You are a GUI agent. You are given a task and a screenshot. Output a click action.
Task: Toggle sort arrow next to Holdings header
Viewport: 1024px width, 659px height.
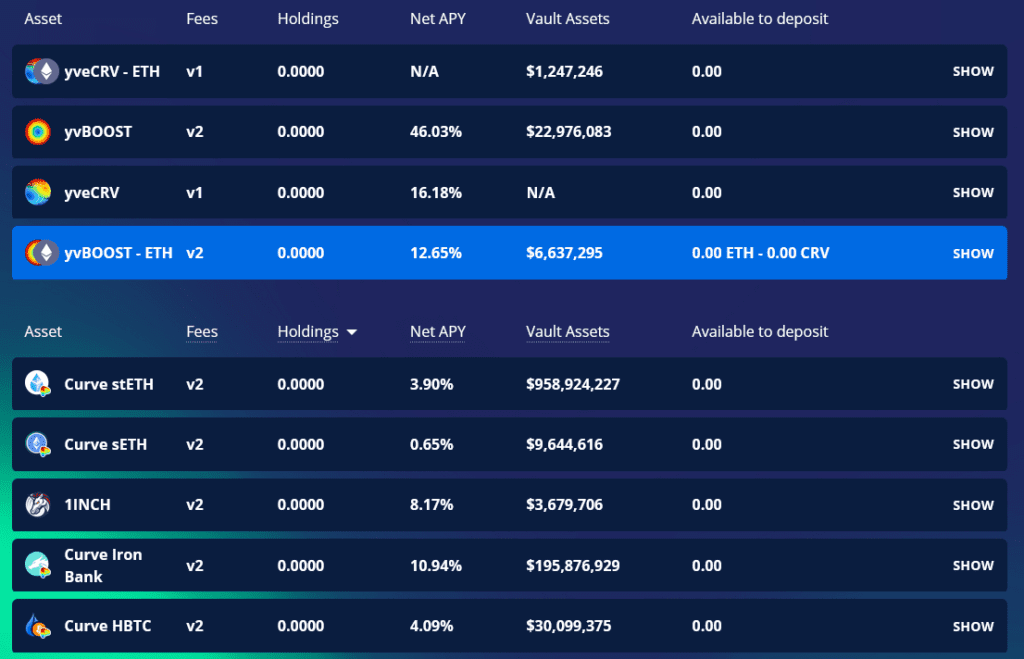pyautogui.click(x=351, y=332)
